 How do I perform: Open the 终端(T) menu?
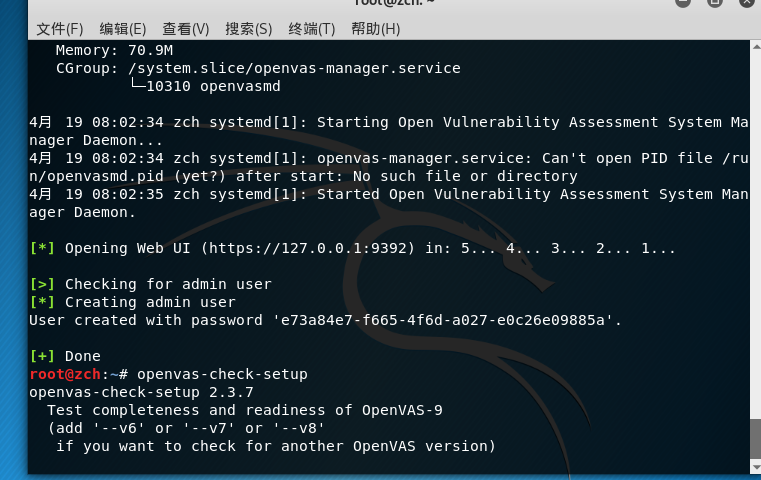pyautogui.click(x=312, y=28)
